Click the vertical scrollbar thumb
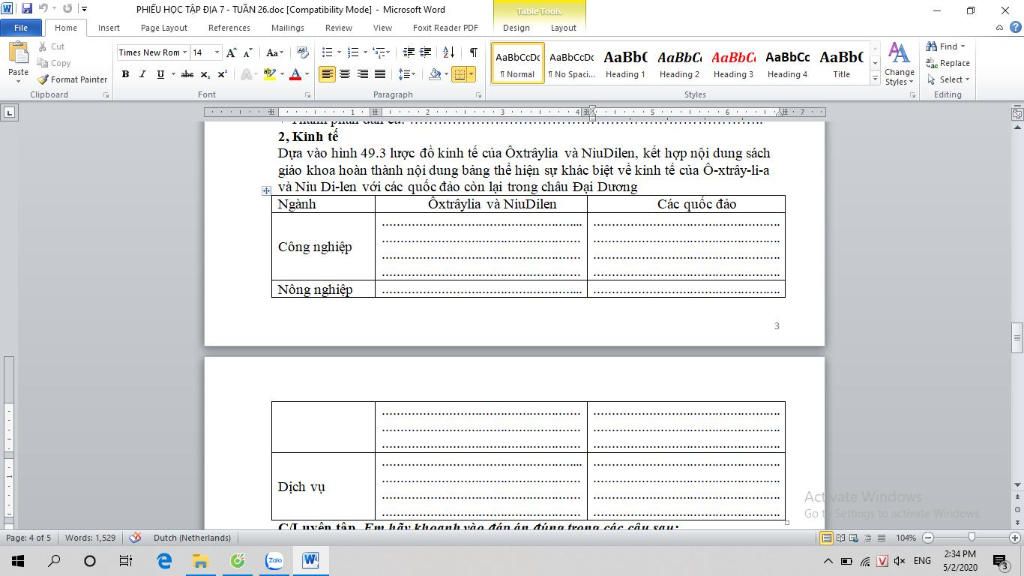Screen dimensions: 1024x576 (x=1017, y=338)
